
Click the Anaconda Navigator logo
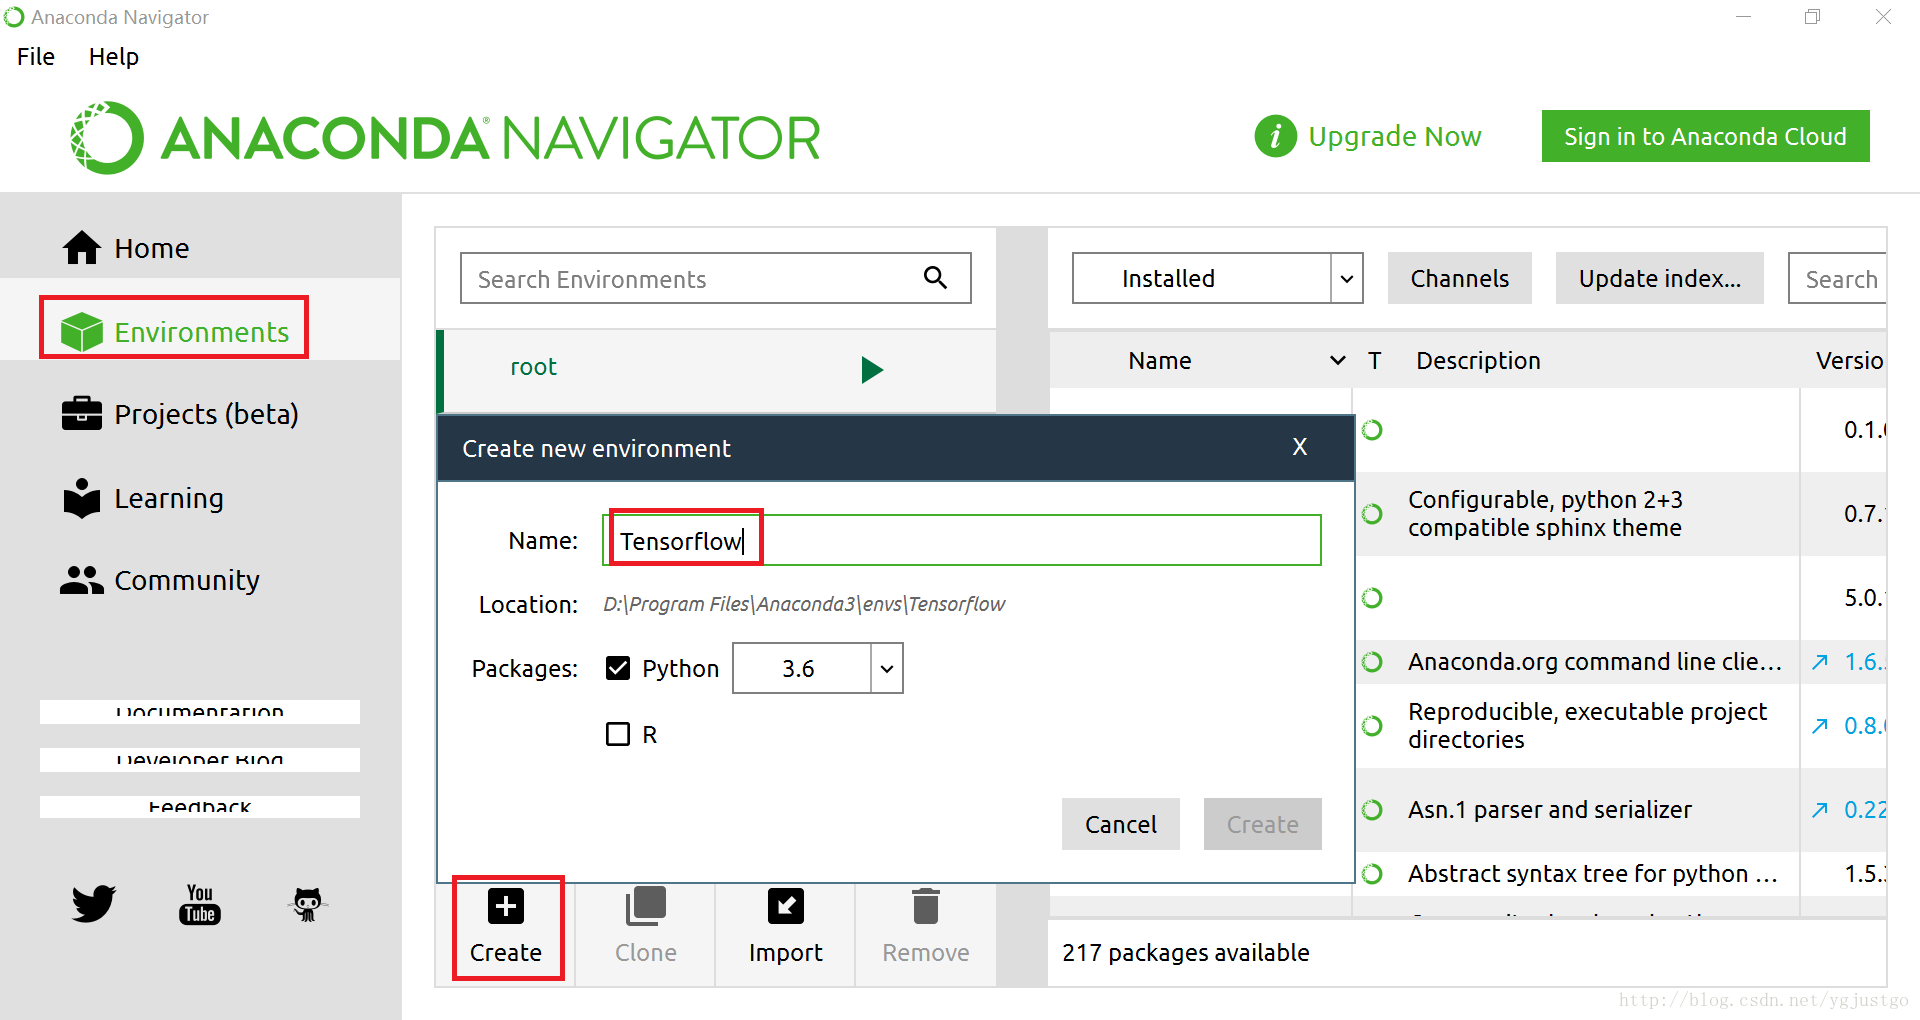[x=445, y=138]
